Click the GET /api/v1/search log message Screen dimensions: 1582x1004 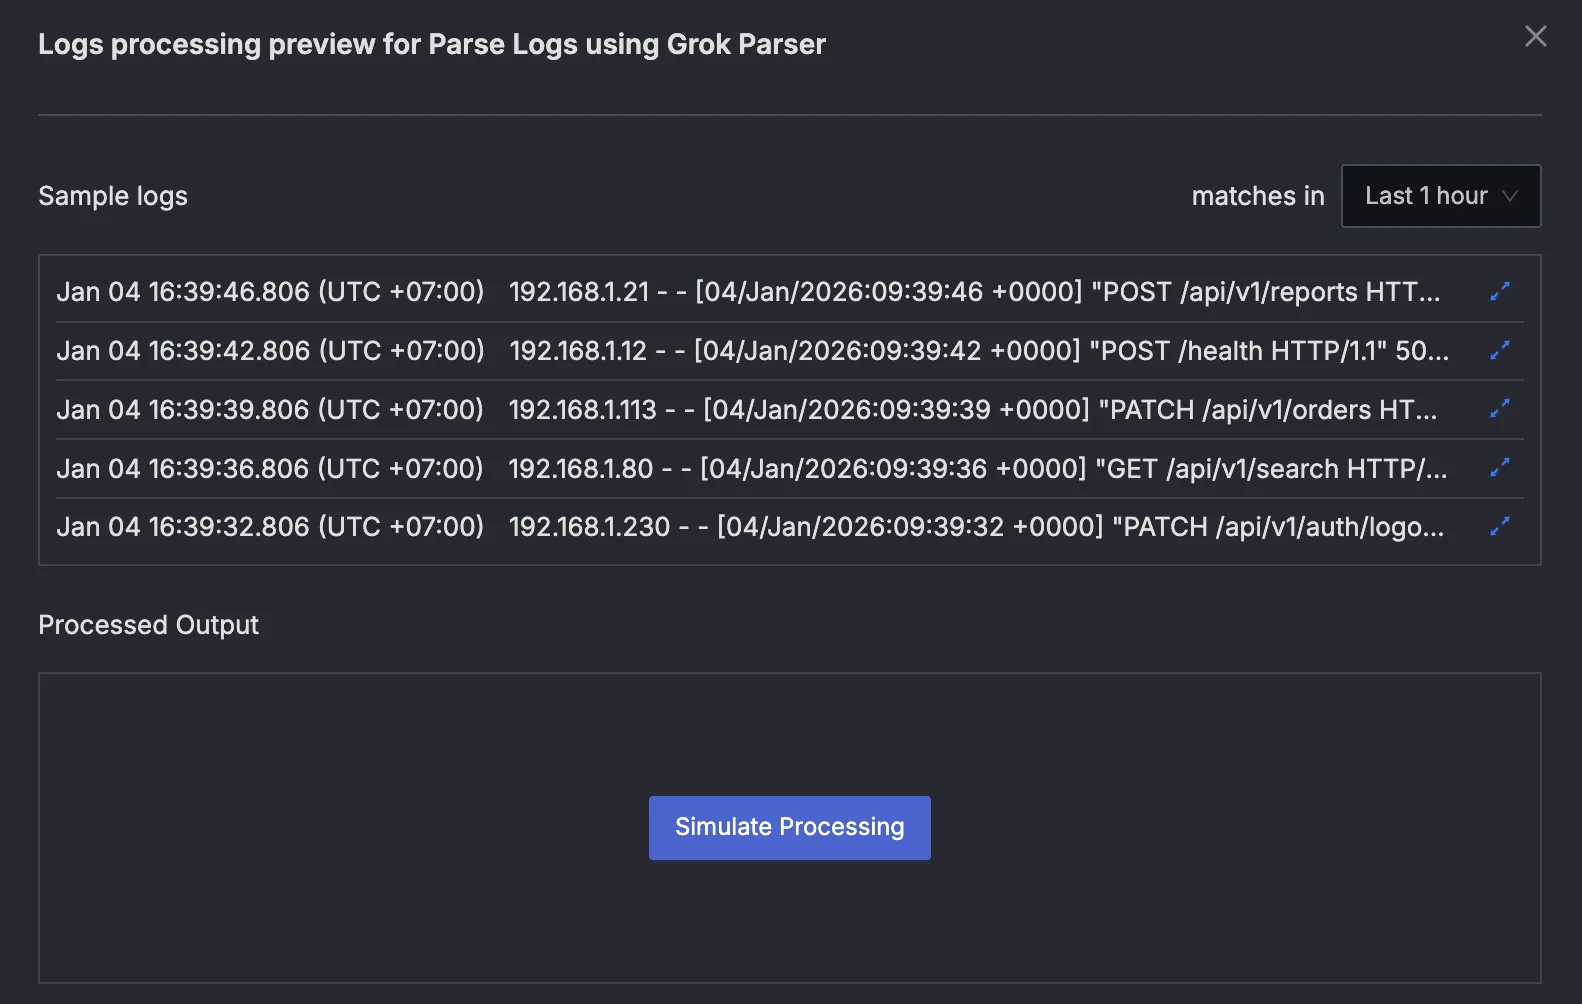coord(977,469)
